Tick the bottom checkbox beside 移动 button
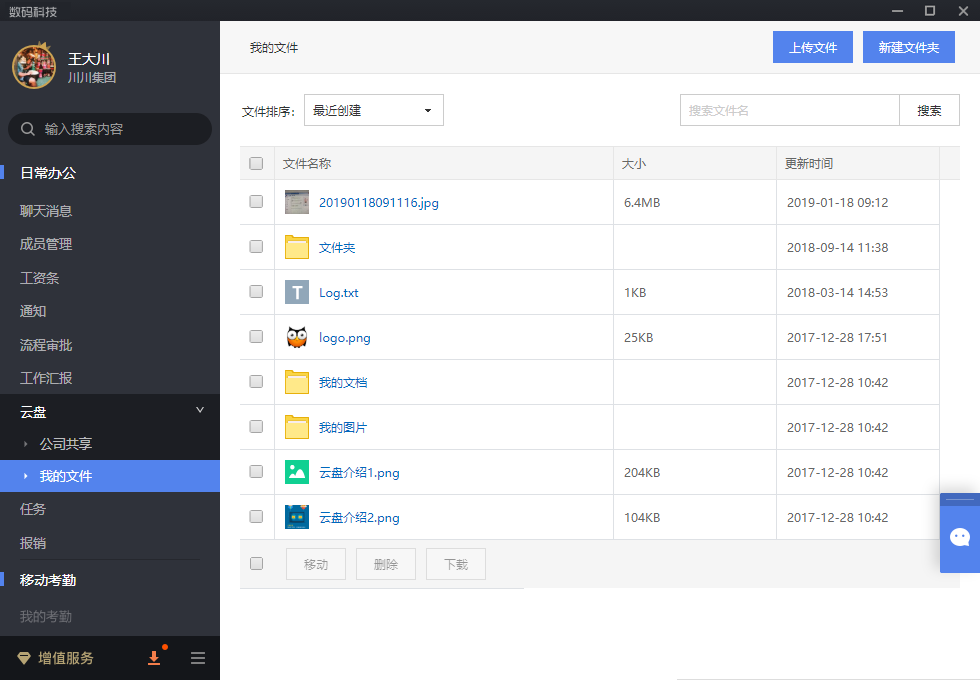The width and height of the screenshot is (980, 680). (256, 563)
